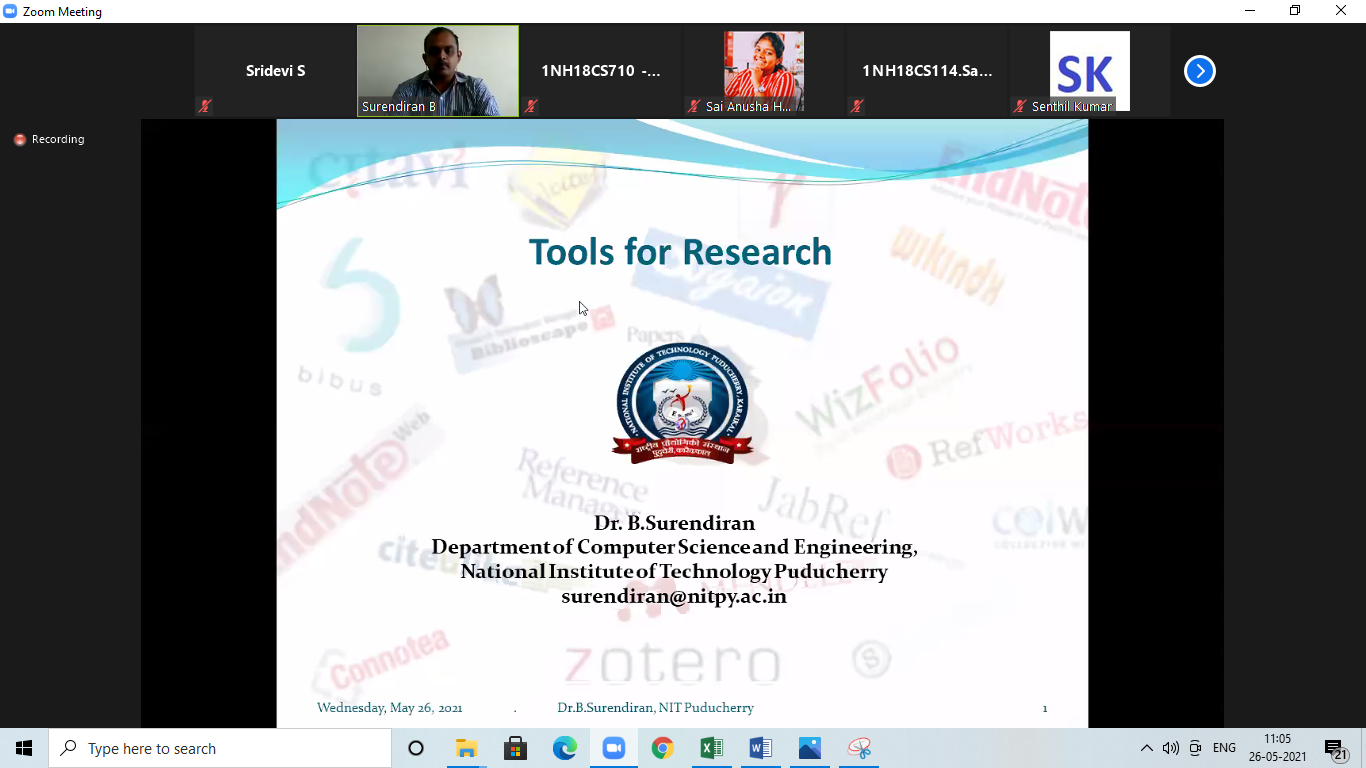This screenshot has width=1366, height=768.
Task: Select the 1NH18CS114.Sa participant tile
Action: 927,71
